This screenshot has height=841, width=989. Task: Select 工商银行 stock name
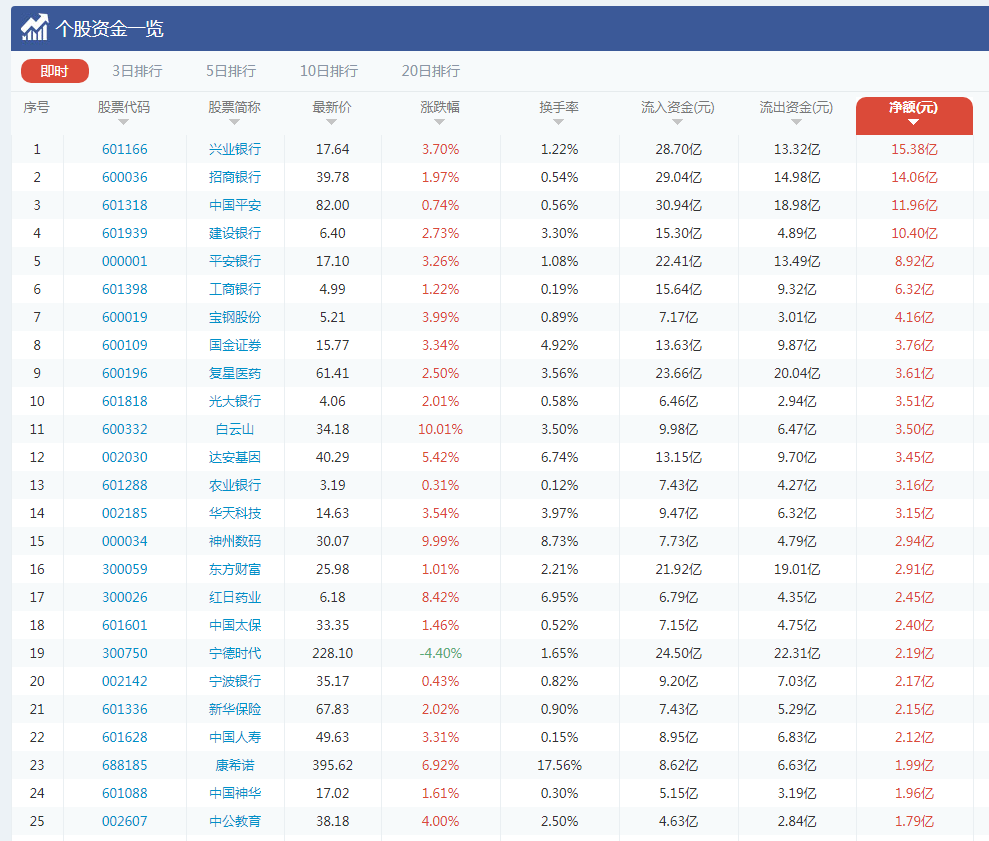(x=235, y=289)
